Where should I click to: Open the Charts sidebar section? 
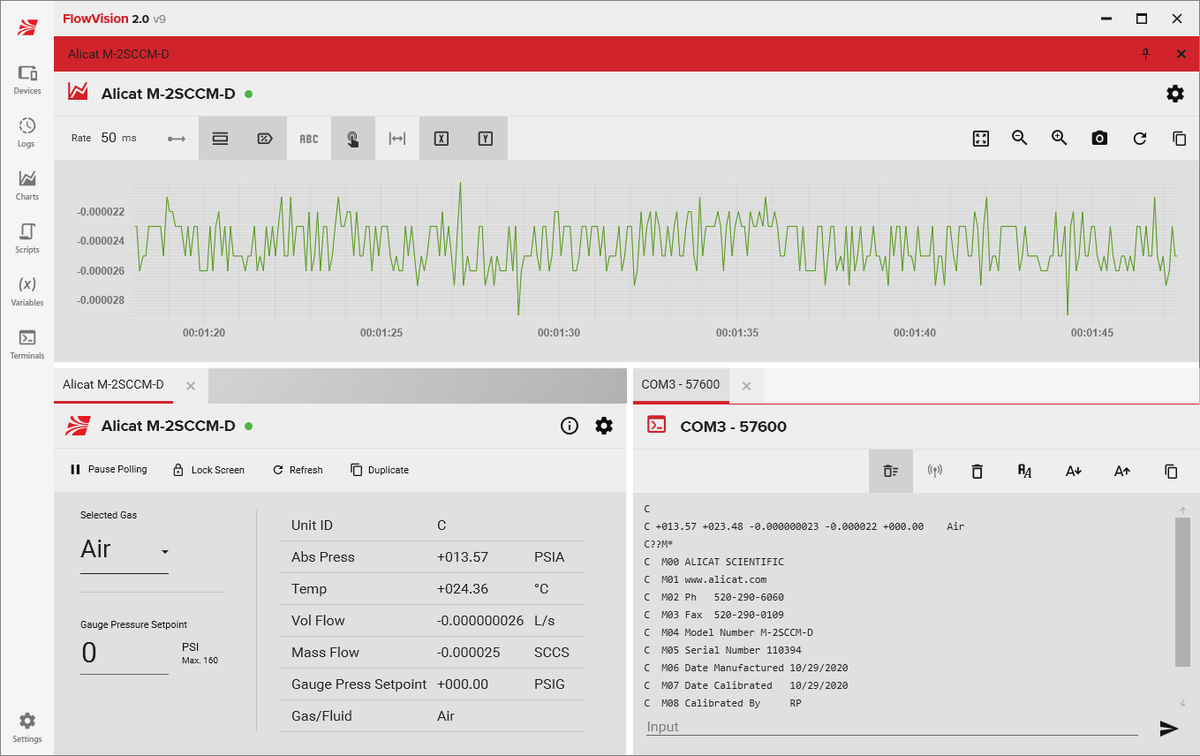(27, 186)
